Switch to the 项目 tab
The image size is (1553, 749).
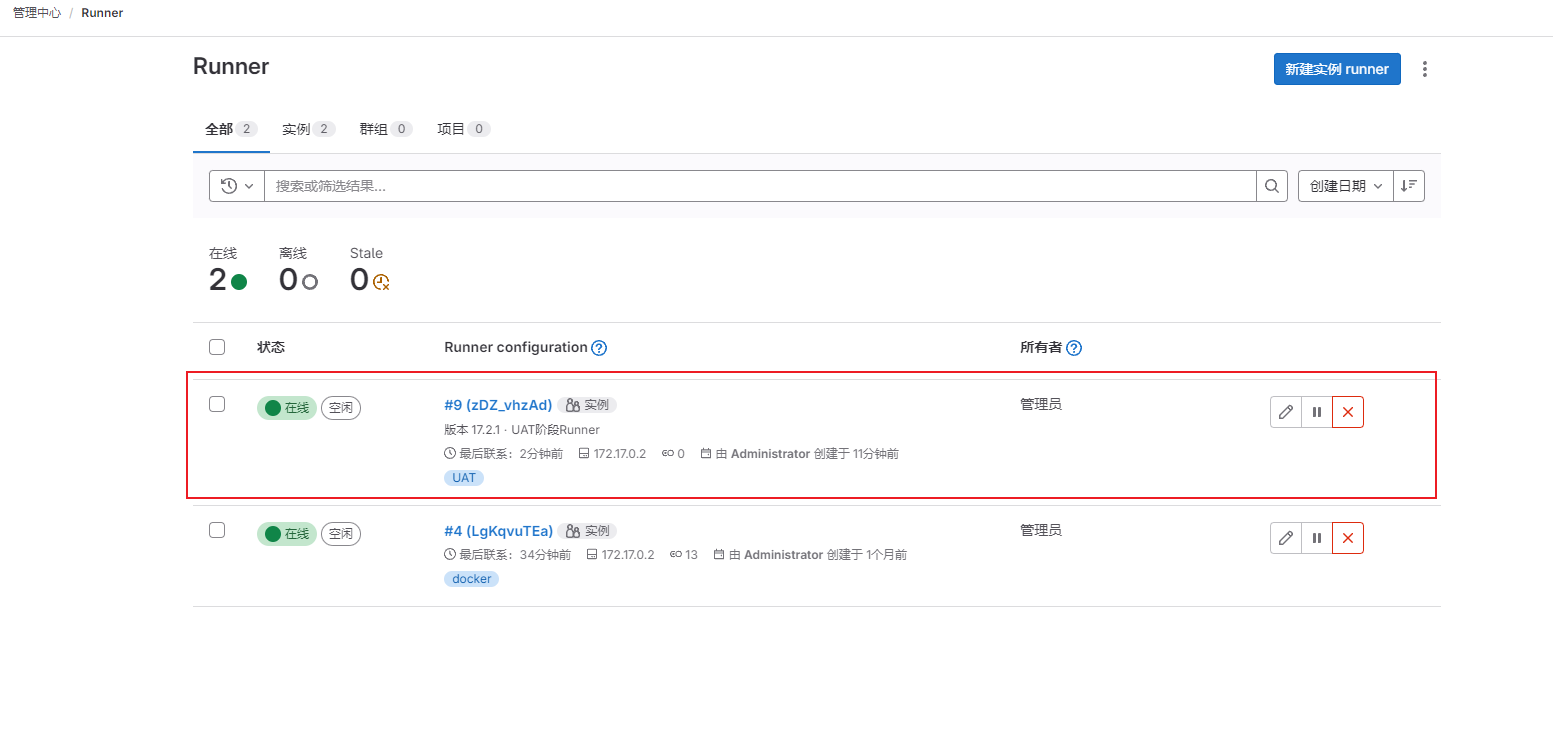(x=463, y=129)
